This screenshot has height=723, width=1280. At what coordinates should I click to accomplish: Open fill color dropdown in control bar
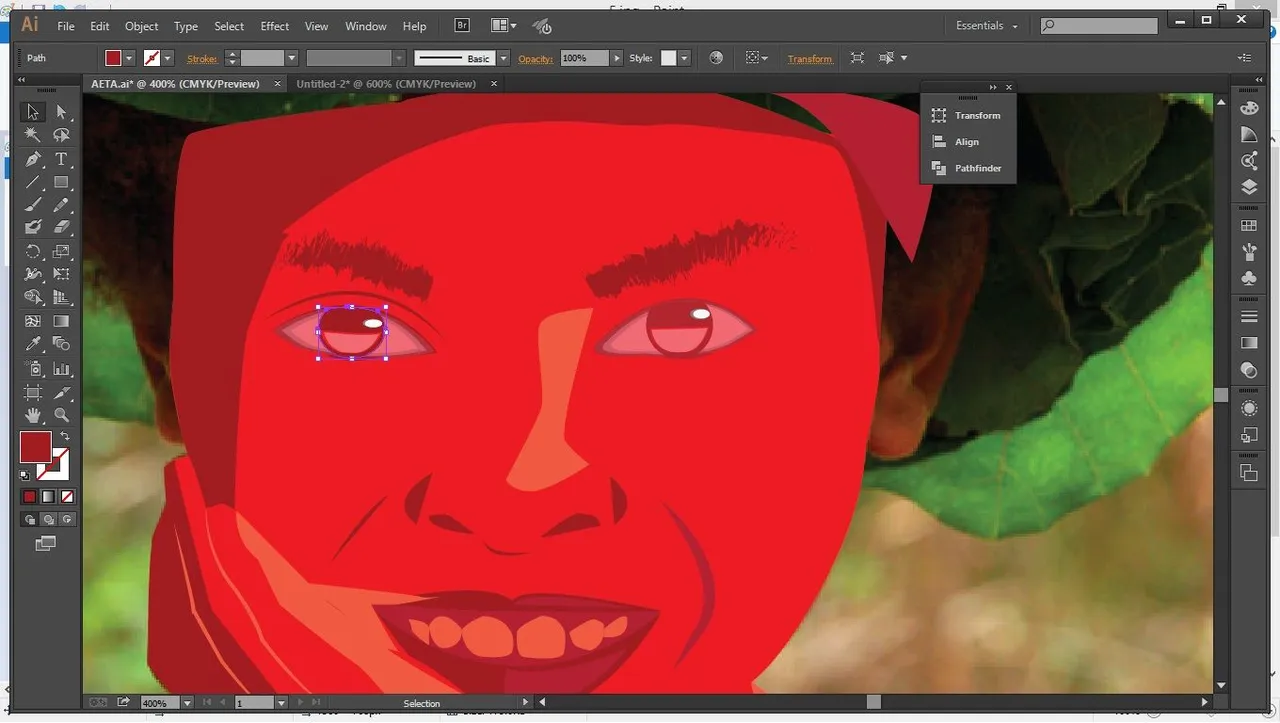[129, 58]
